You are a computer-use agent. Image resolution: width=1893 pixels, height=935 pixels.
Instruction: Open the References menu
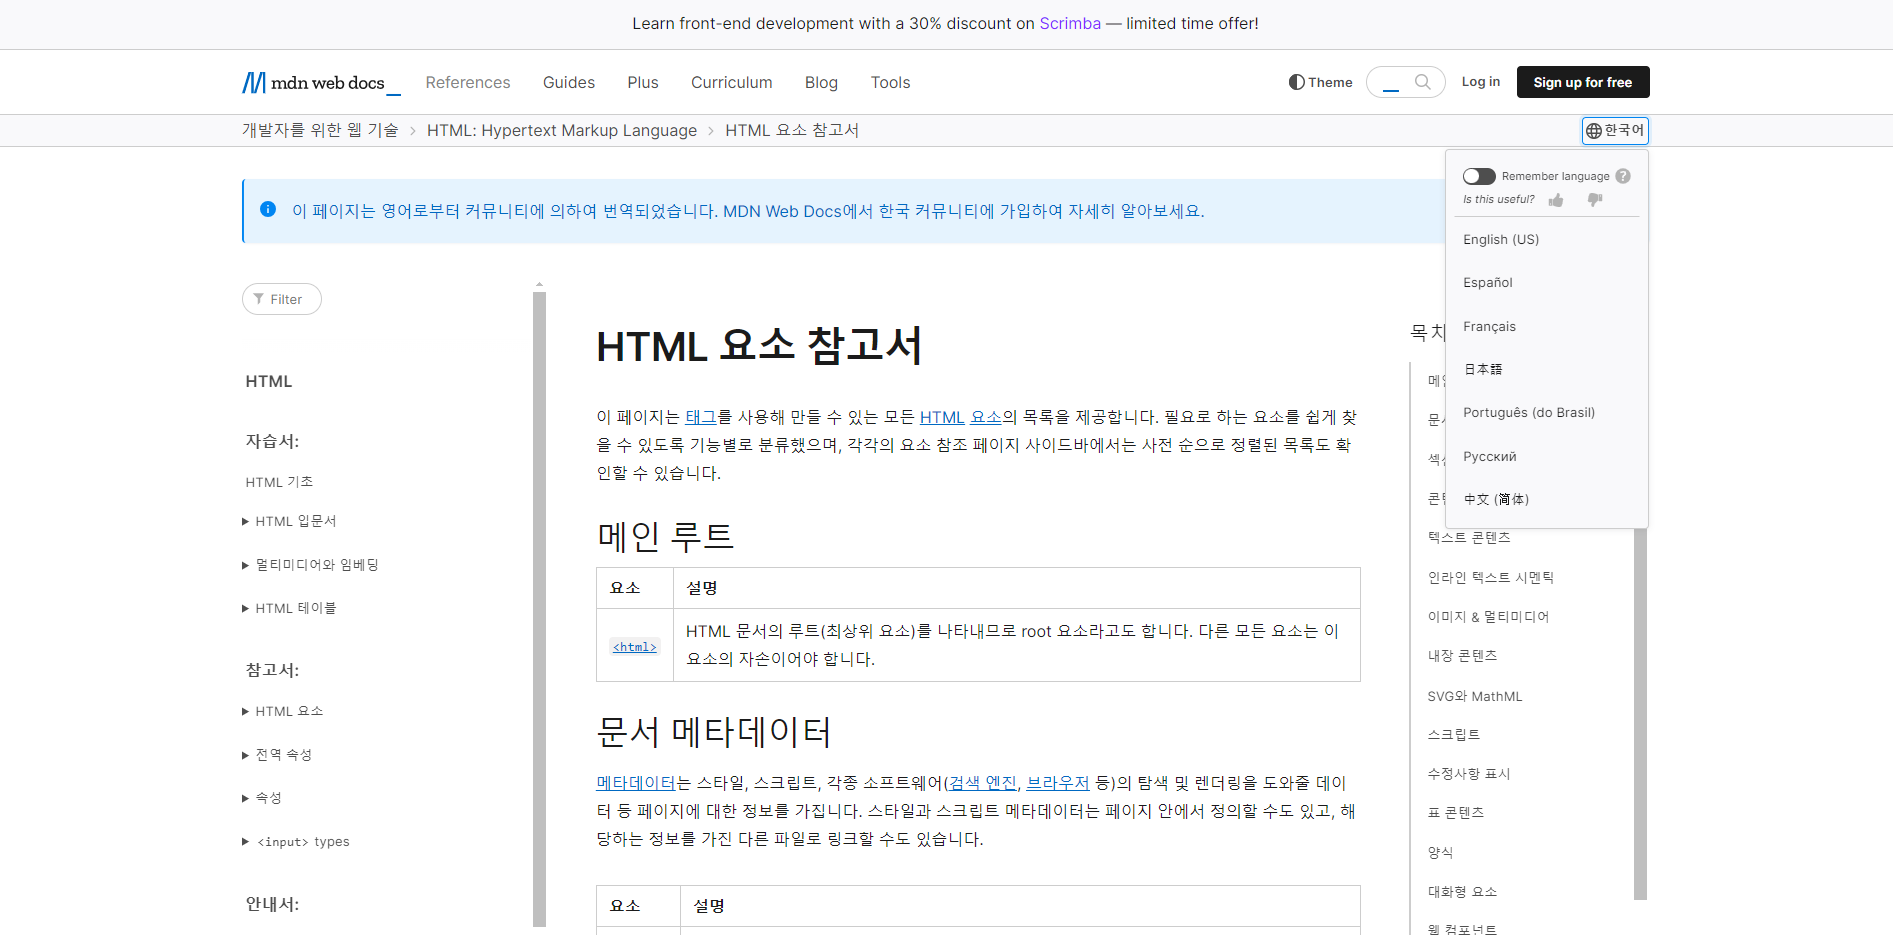[468, 82]
